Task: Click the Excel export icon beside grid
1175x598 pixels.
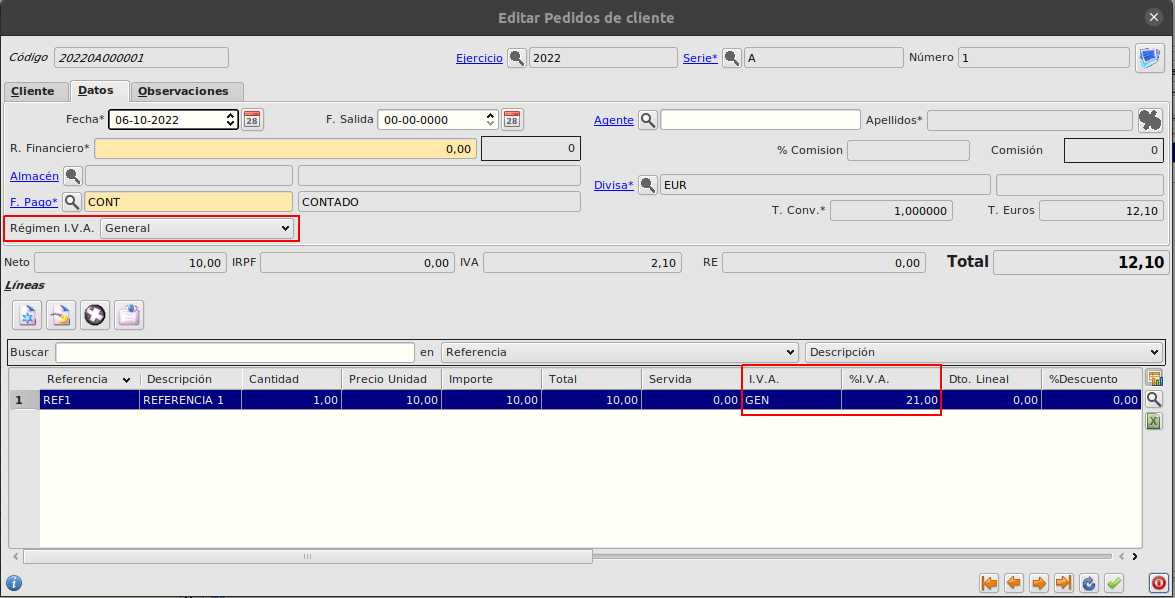Action: coord(1154,421)
